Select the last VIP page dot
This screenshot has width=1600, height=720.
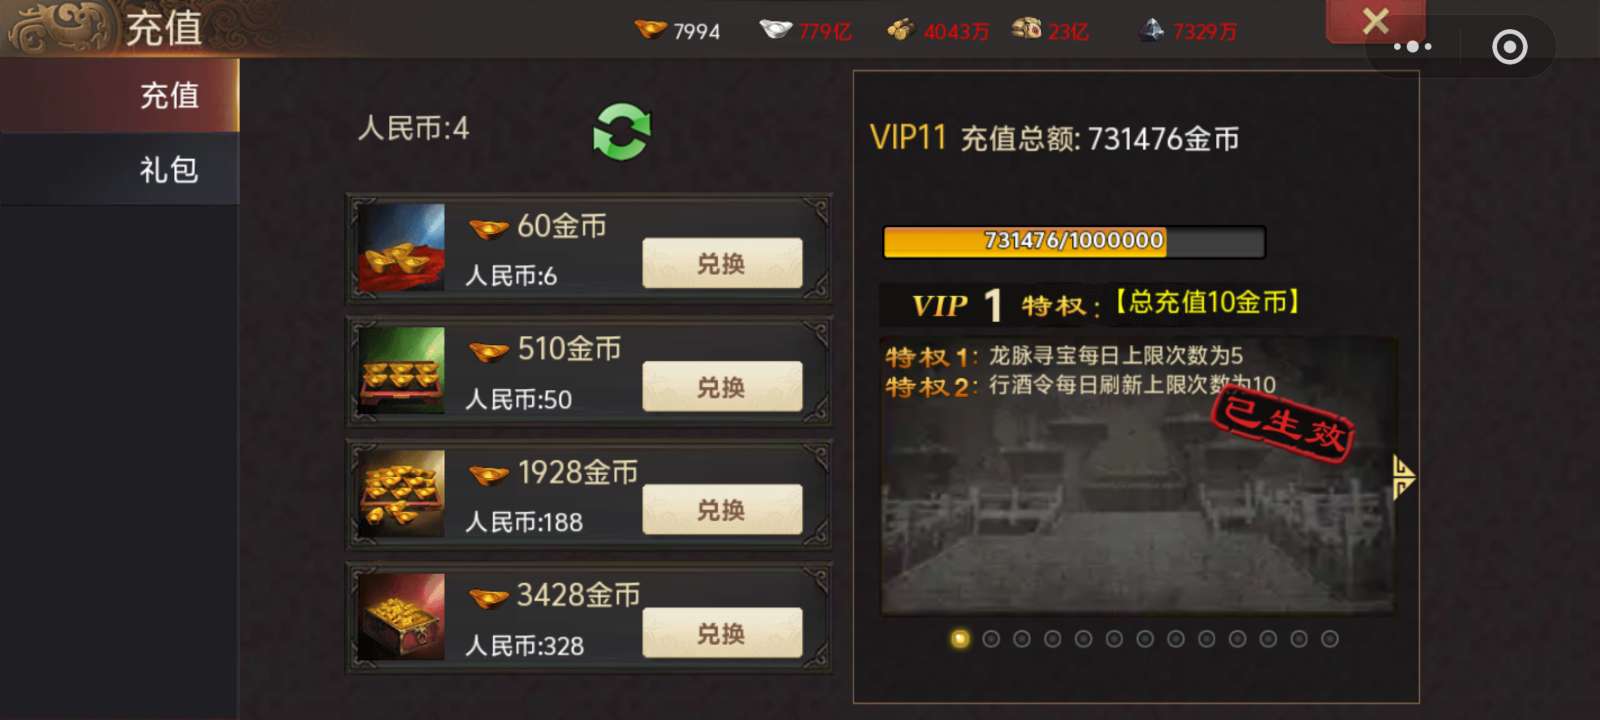1329,639
